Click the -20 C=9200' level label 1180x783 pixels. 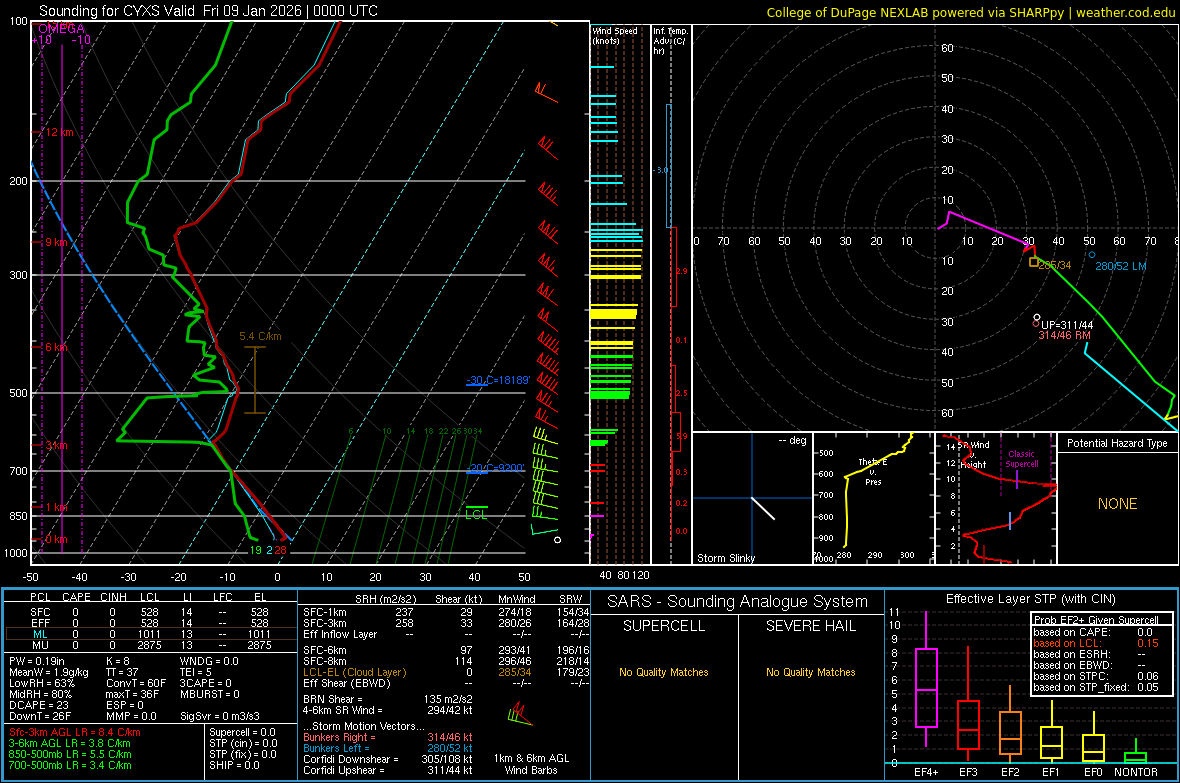tap(494, 468)
